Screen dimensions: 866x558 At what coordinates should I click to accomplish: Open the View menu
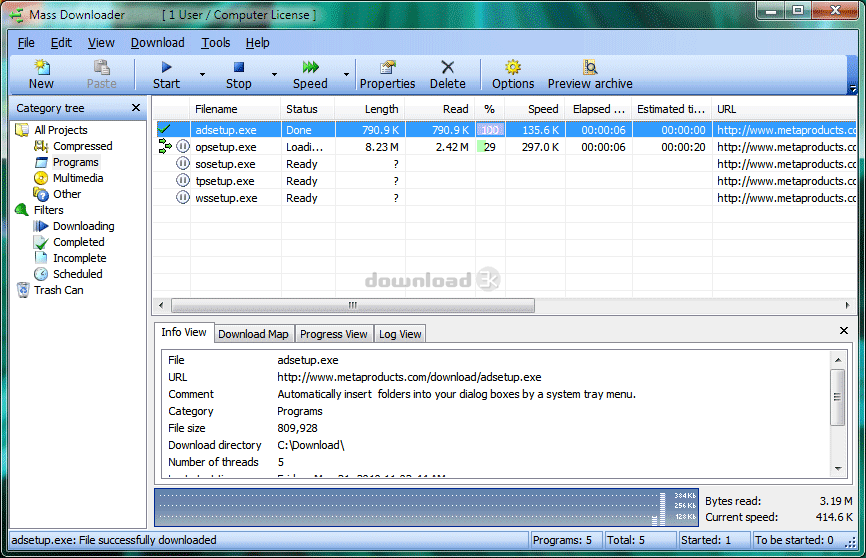pyautogui.click(x=101, y=43)
